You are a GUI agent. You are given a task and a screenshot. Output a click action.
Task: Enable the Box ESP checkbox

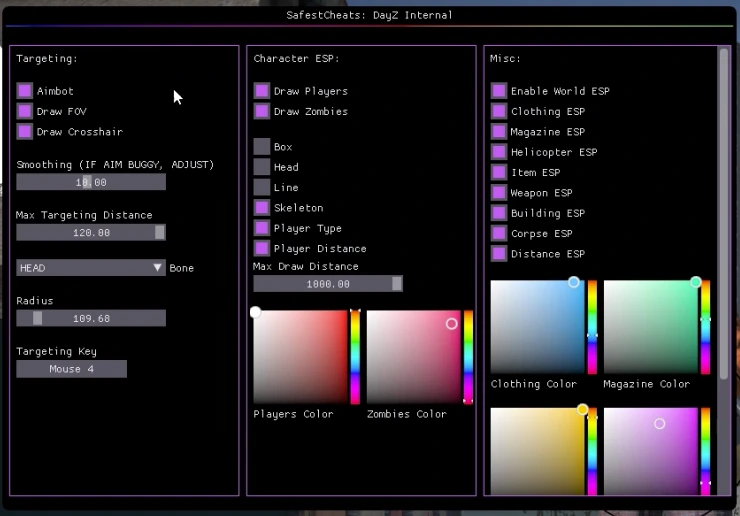pos(262,146)
